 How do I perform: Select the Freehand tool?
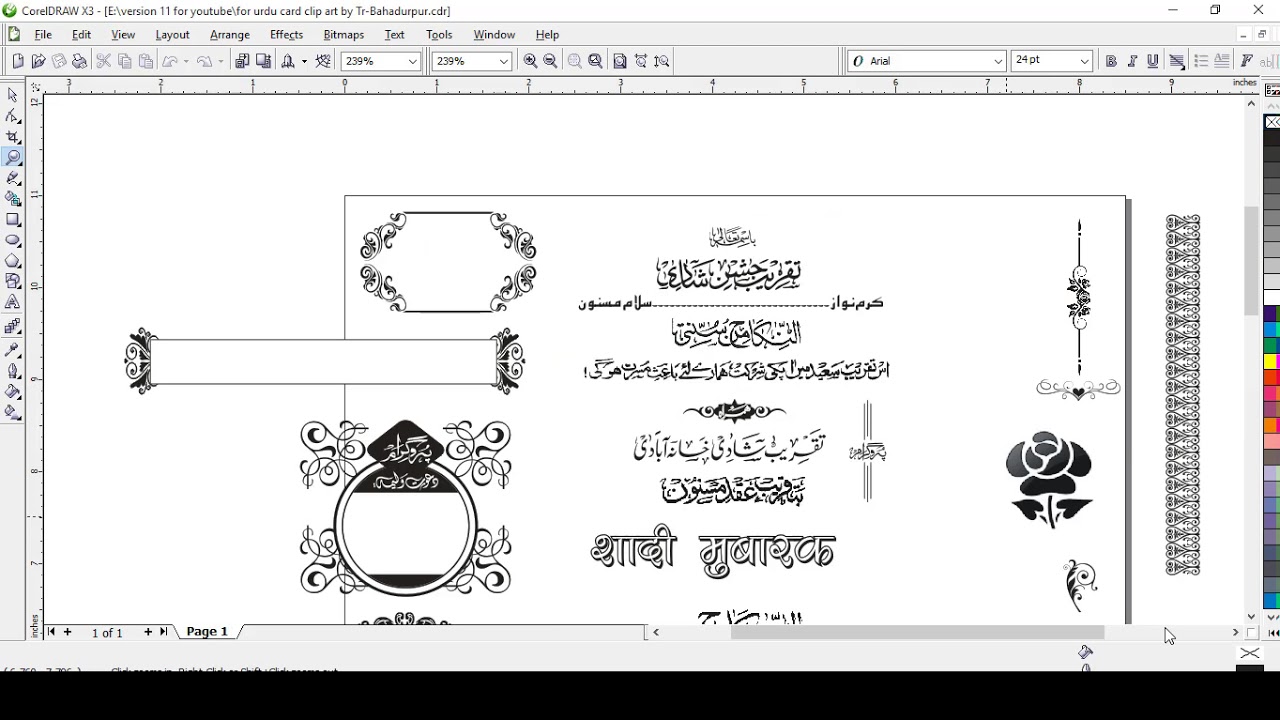point(13,178)
